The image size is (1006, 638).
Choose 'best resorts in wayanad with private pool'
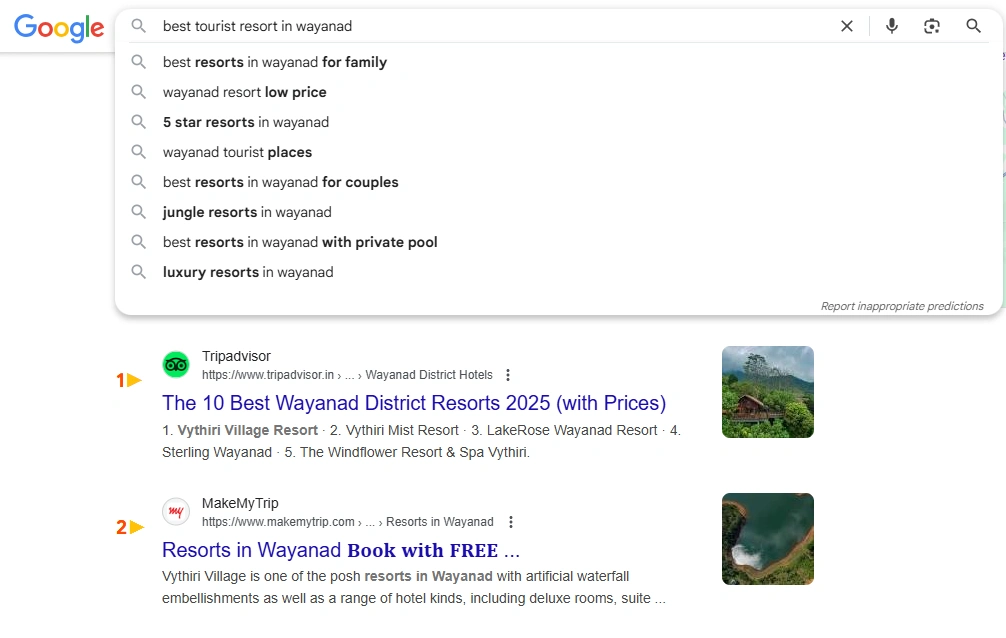click(x=300, y=242)
